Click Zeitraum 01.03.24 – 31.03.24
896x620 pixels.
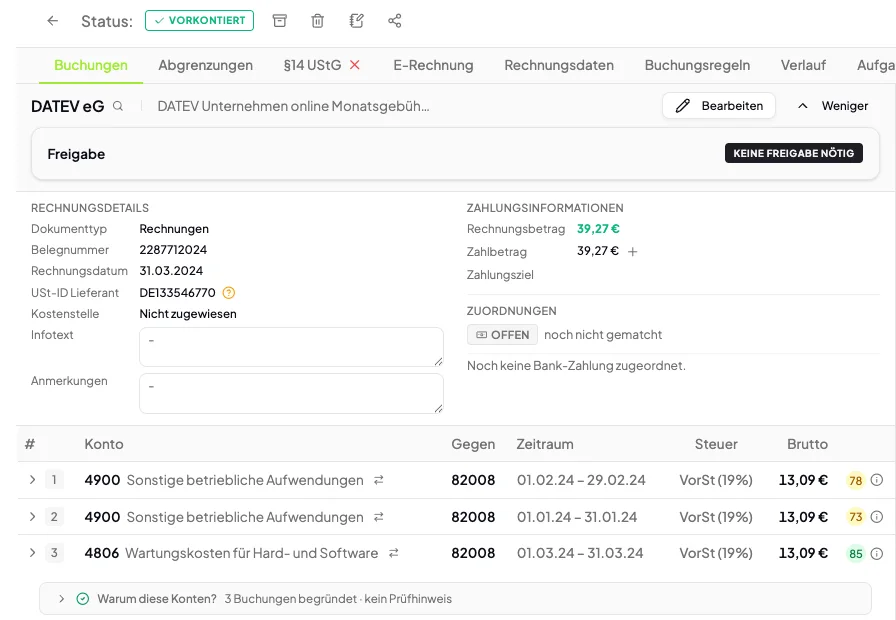coord(580,553)
